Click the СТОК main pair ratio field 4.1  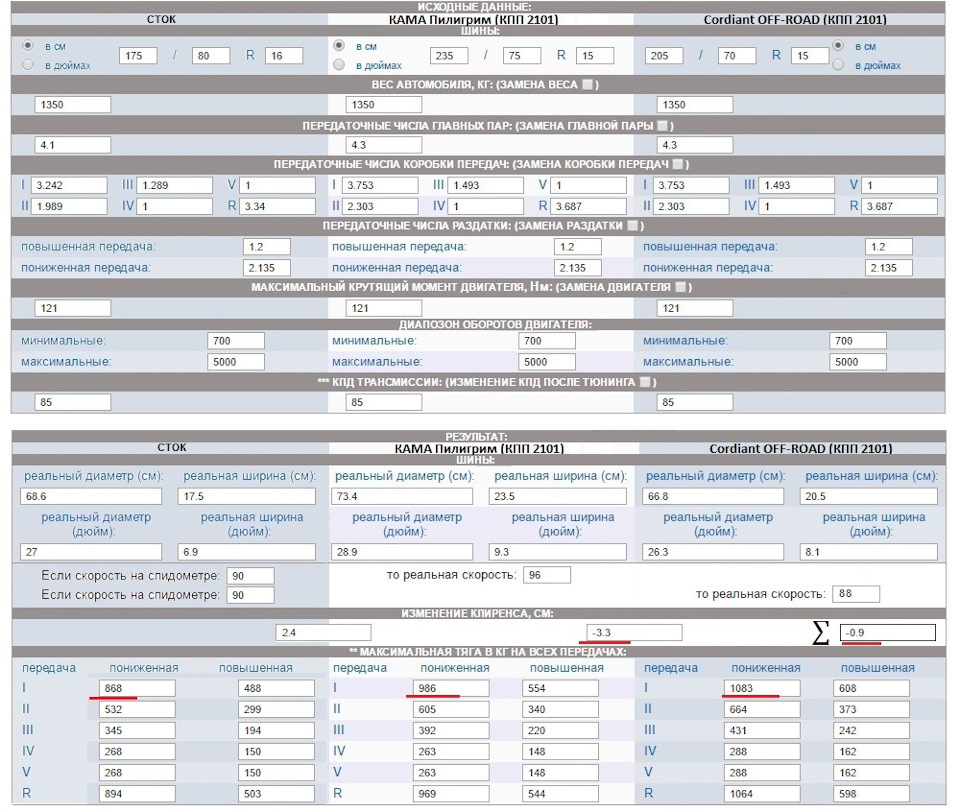[73, 145]
